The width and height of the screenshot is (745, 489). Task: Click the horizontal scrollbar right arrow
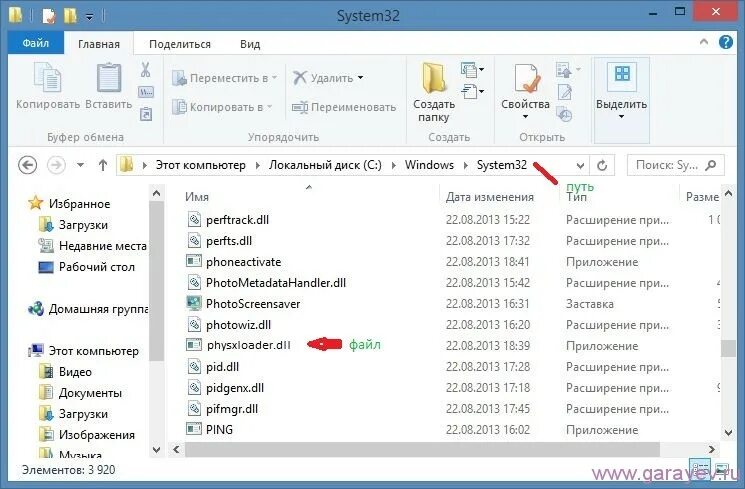click(711, 449)
